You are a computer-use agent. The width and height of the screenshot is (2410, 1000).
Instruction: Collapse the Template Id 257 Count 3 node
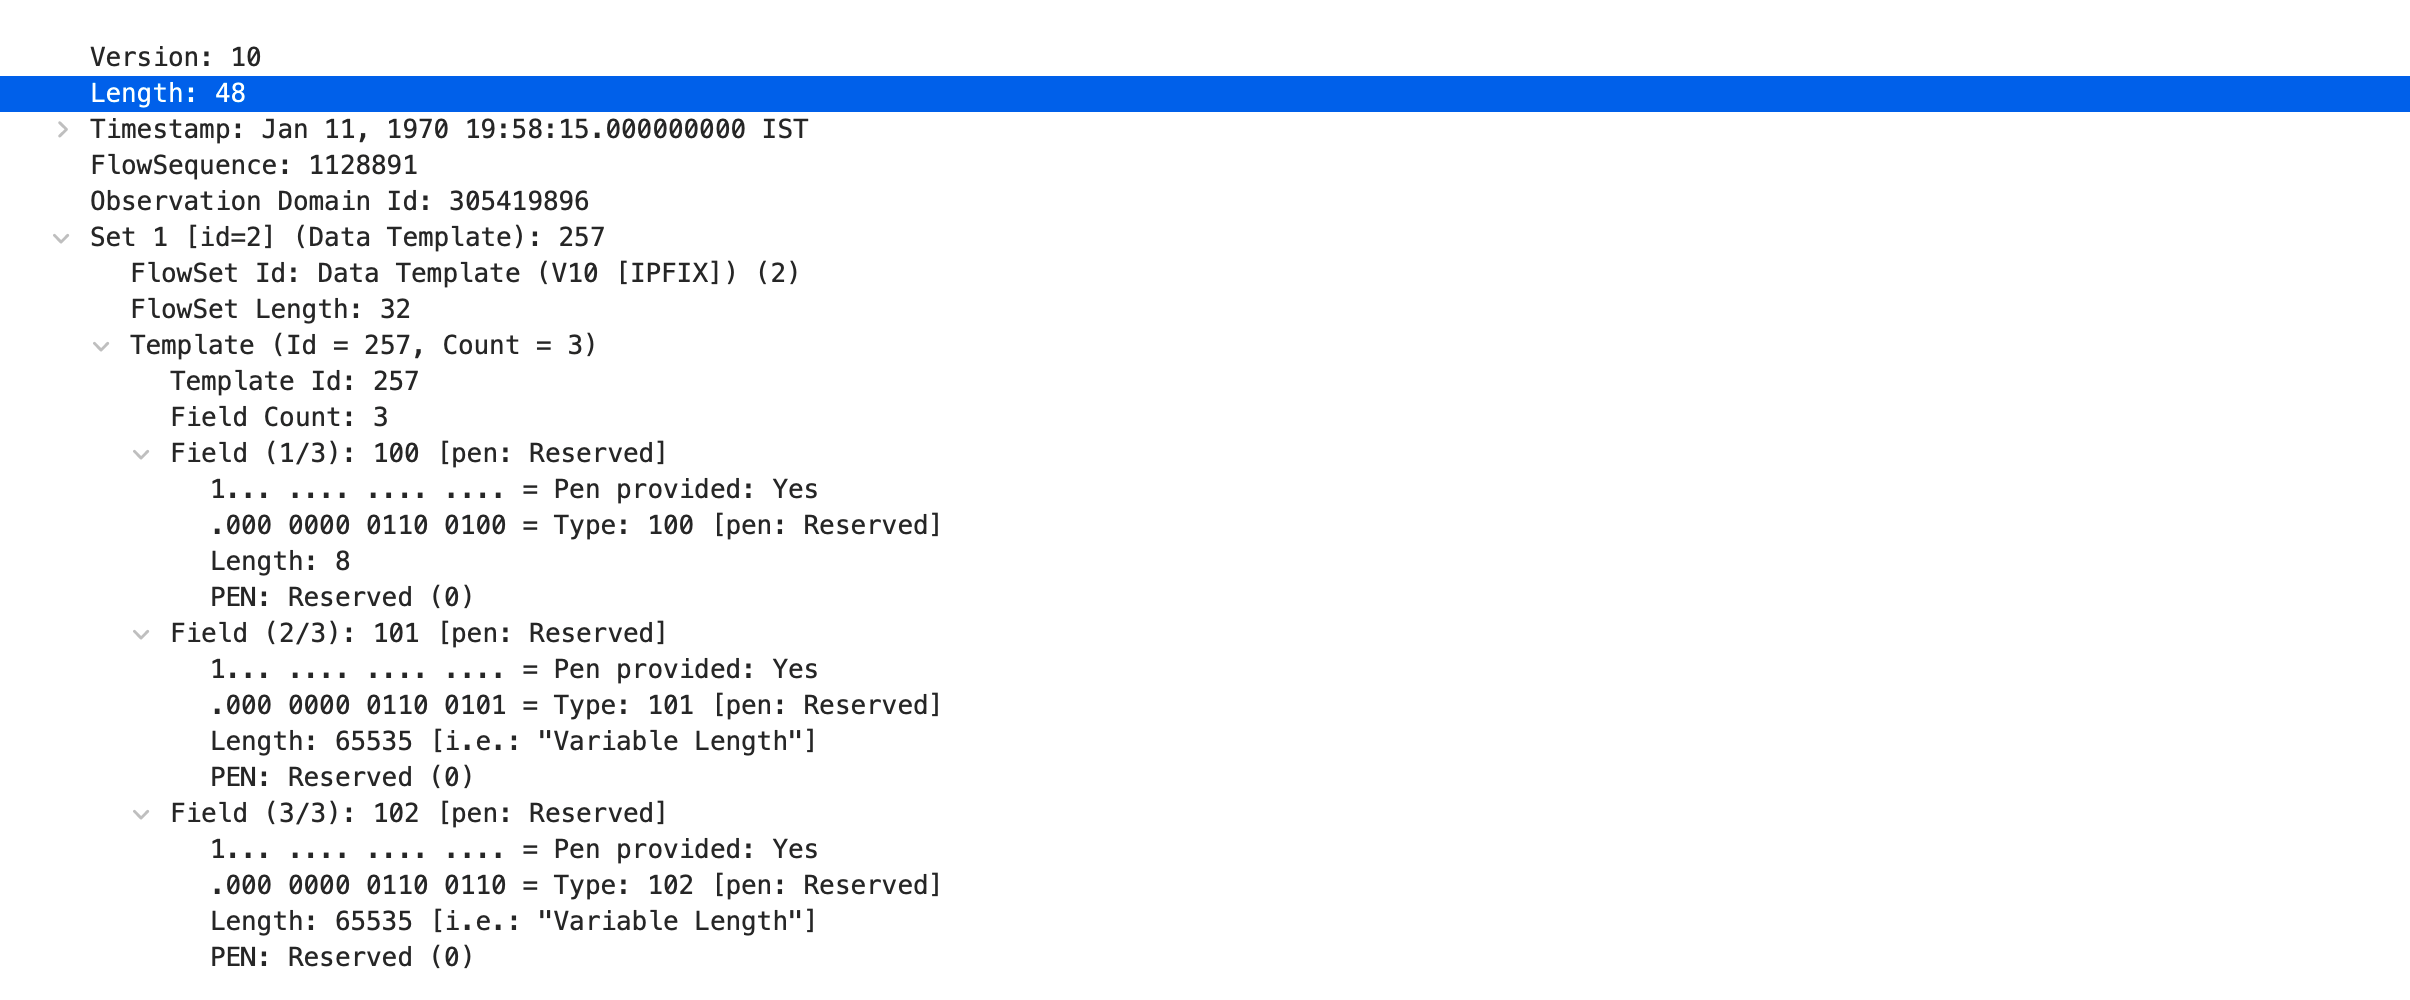101,346
